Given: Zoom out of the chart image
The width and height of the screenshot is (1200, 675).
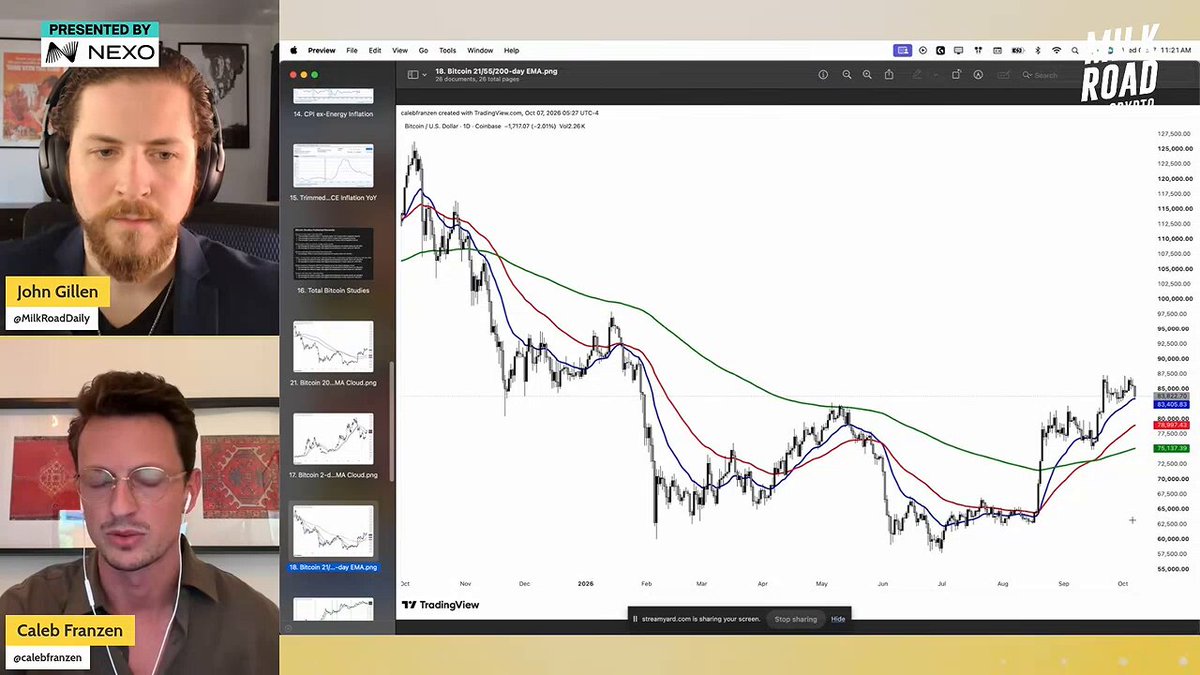Looking at the screenshot, I should point(847,74).
